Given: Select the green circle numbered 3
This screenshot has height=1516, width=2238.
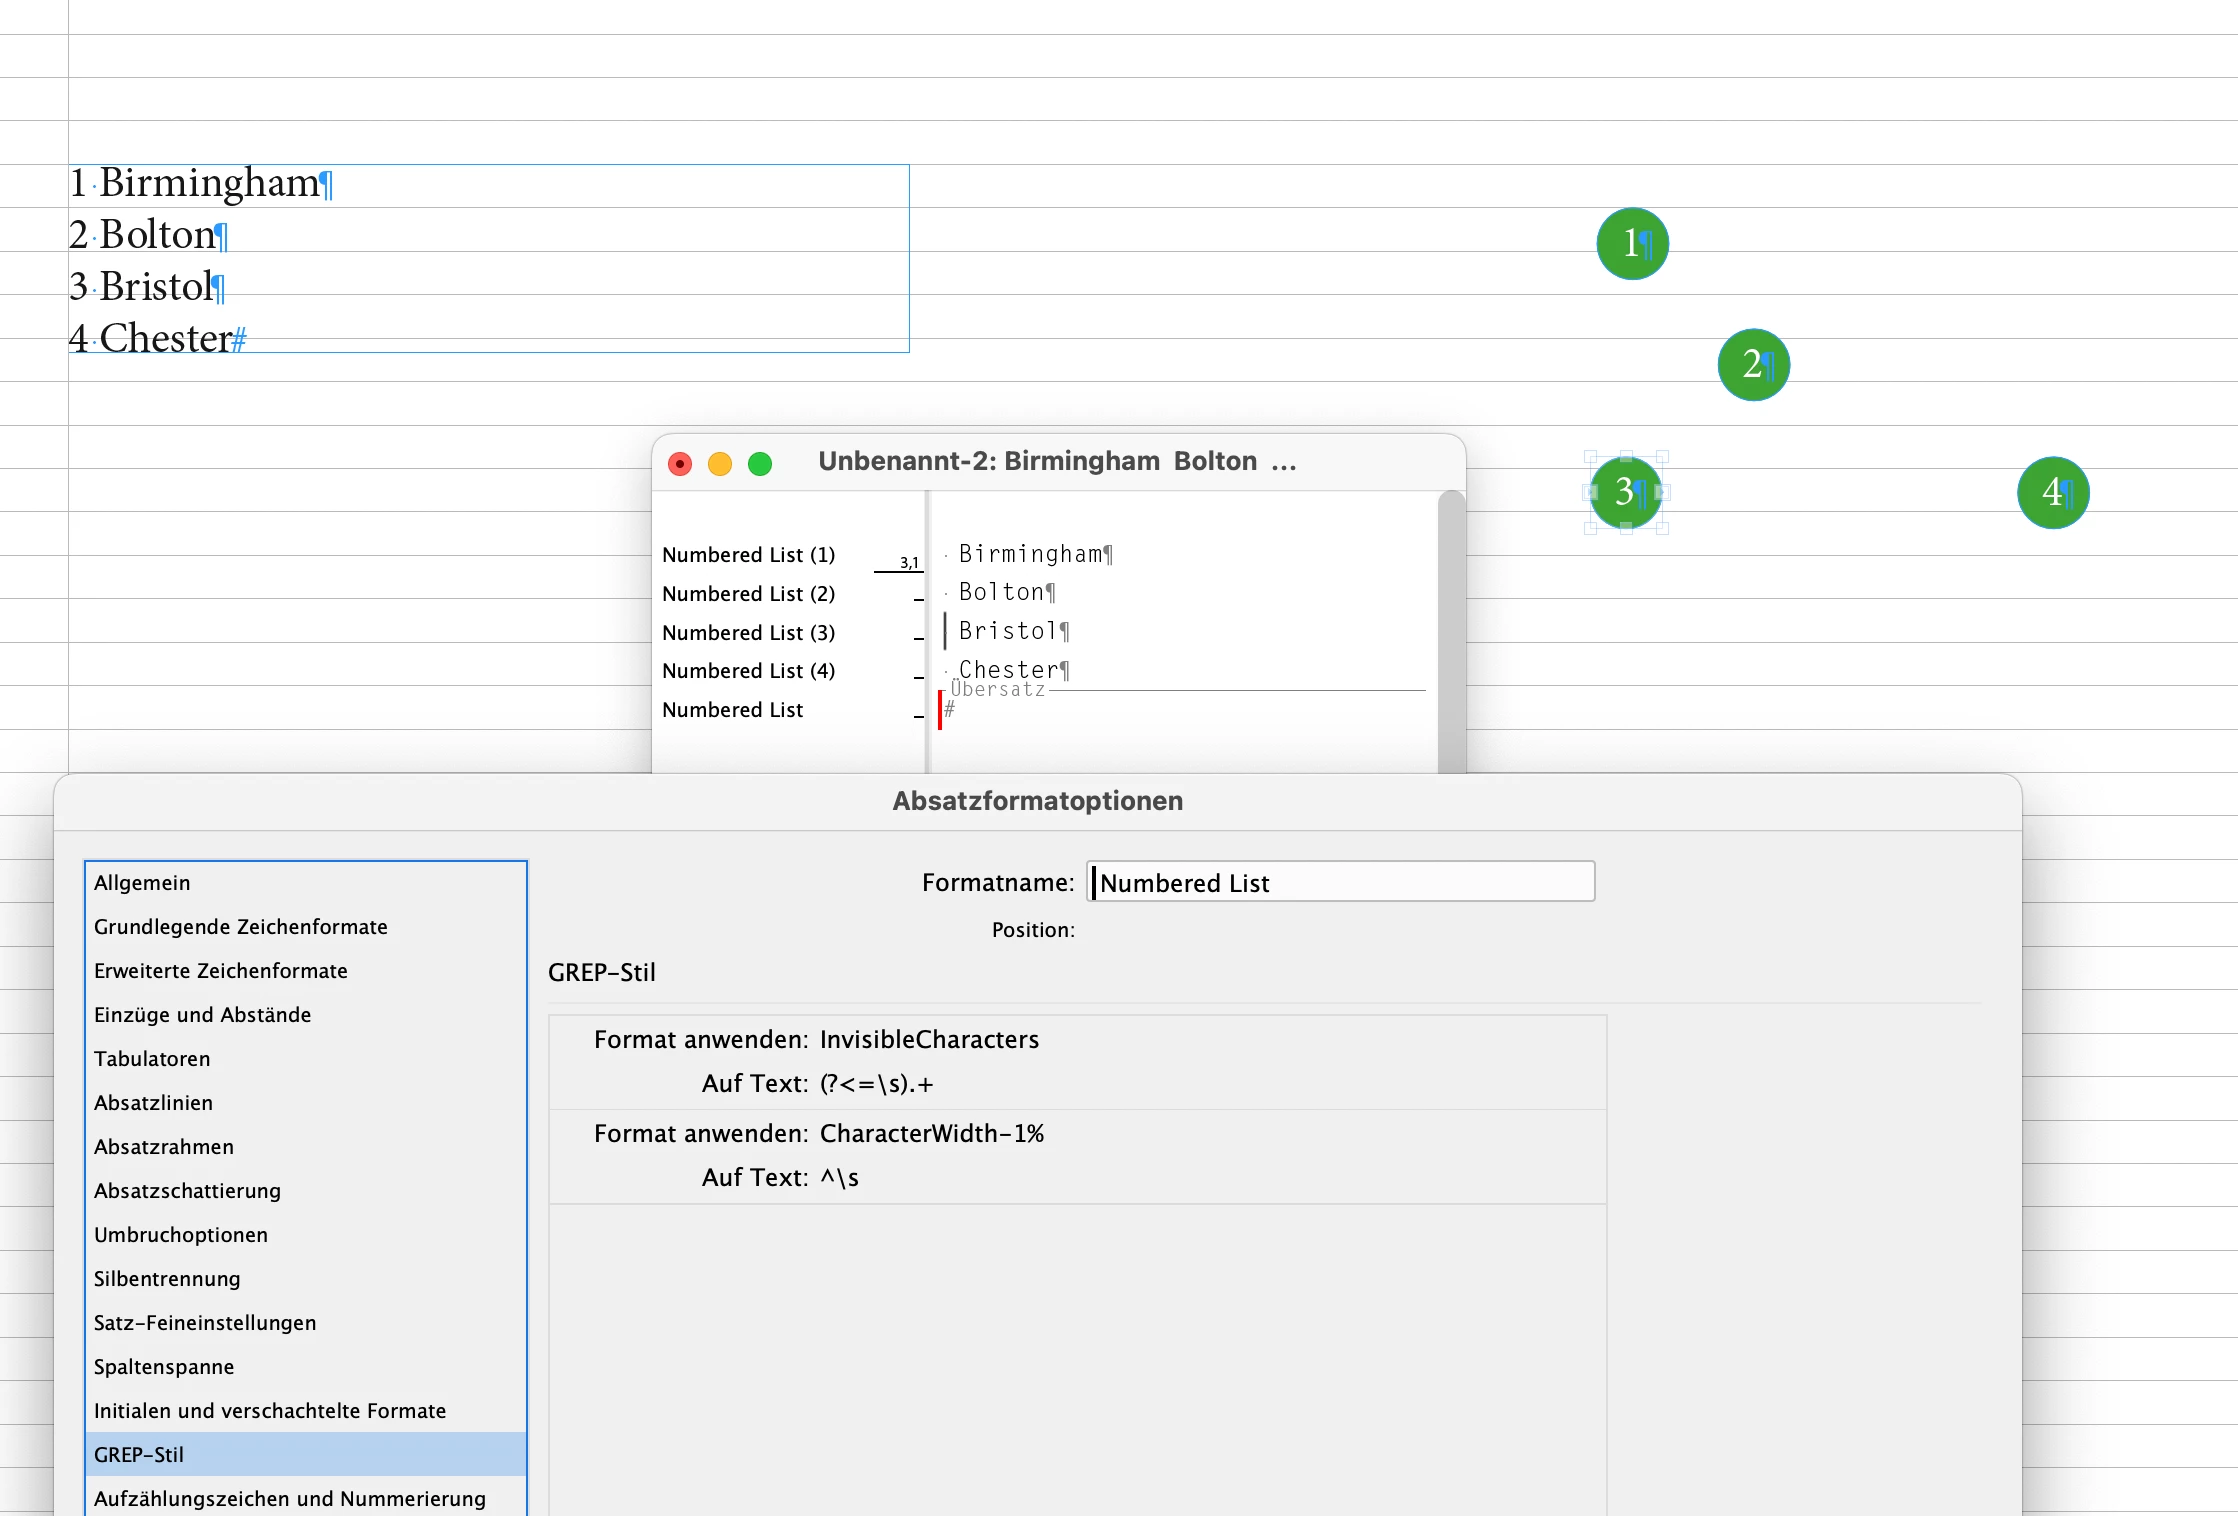Looking at the screenshot, I should pyautogui.click(x=1626, y=492).
